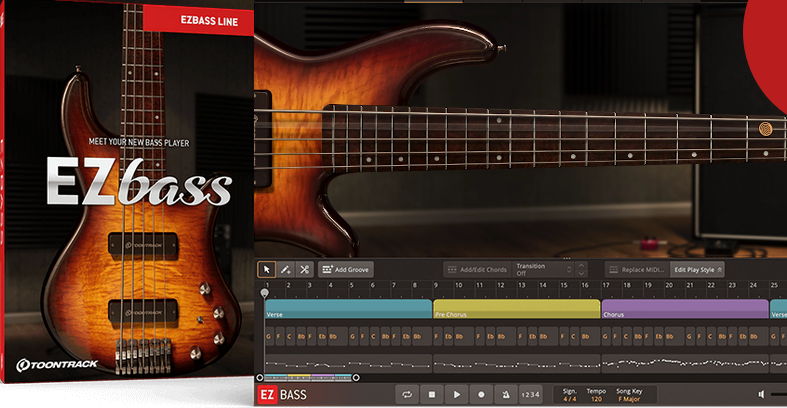This screenshot has width=787, height=408.
Task: Click bar 17 on the timeline ruler
Action: [606, 285]
